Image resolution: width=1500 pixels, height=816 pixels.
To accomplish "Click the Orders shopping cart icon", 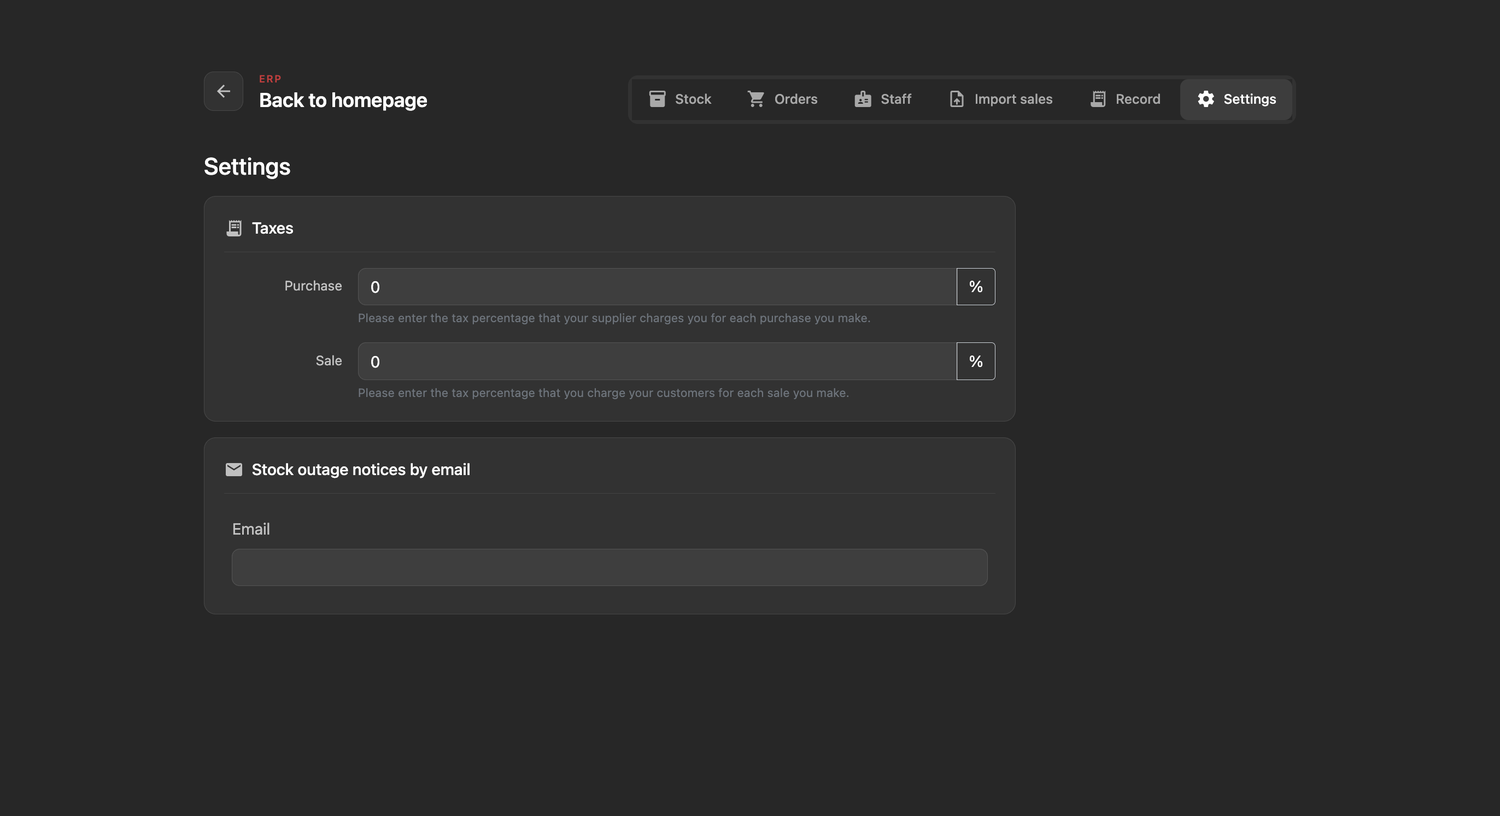I will (756, 99).
